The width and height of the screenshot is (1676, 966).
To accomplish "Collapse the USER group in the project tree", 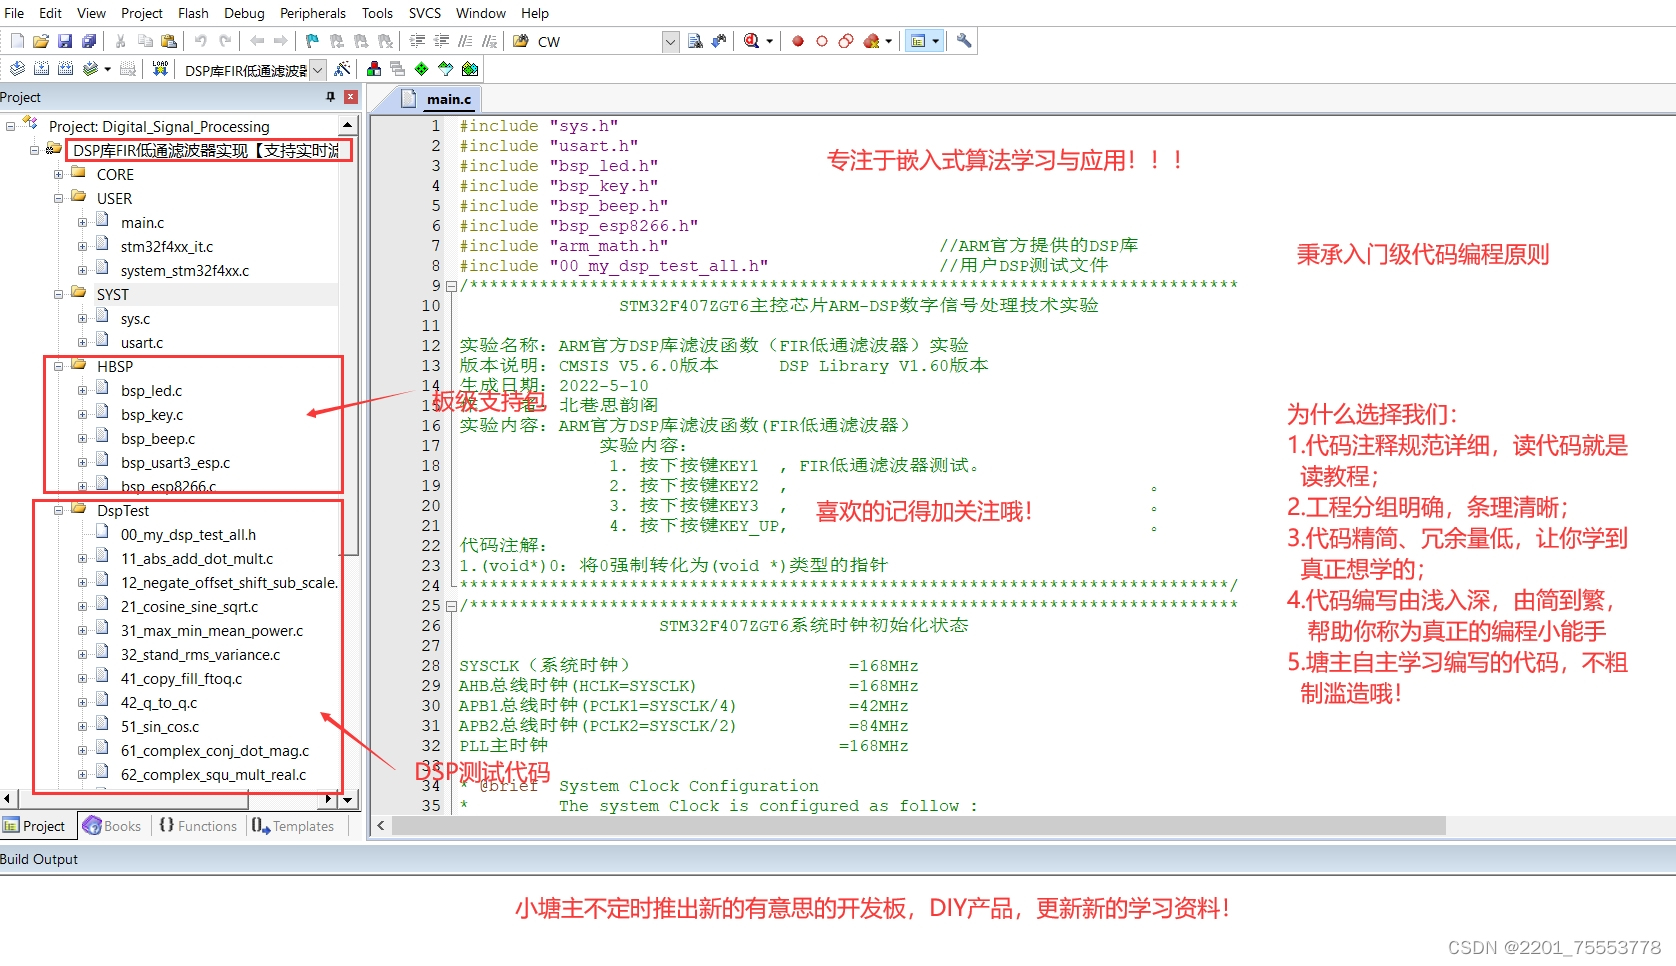I will (x=59, y=199).
